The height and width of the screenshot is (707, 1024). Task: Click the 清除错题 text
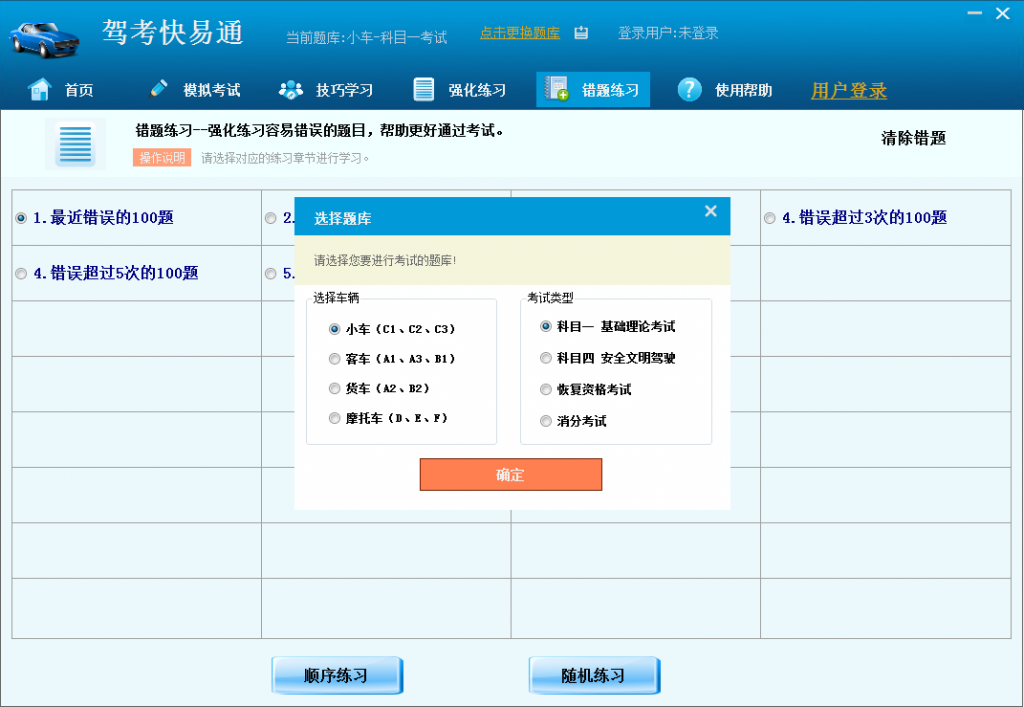click(x=913, y=138)
